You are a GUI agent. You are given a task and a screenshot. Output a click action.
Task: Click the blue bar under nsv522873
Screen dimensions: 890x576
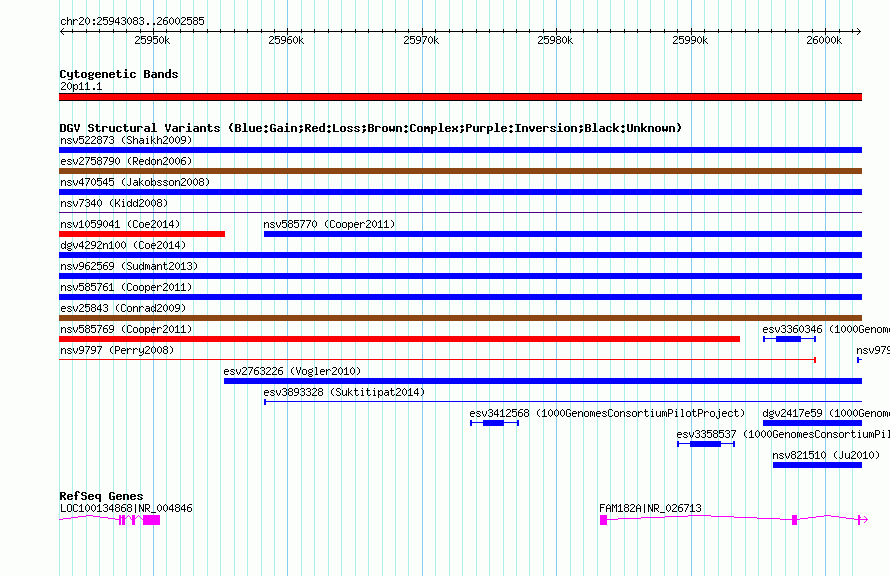[x=460, y=150]
